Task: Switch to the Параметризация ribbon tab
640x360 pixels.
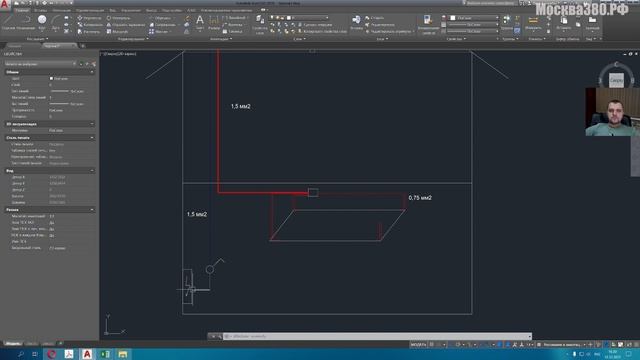Action: pyautogui.click(x=90, y=10)
